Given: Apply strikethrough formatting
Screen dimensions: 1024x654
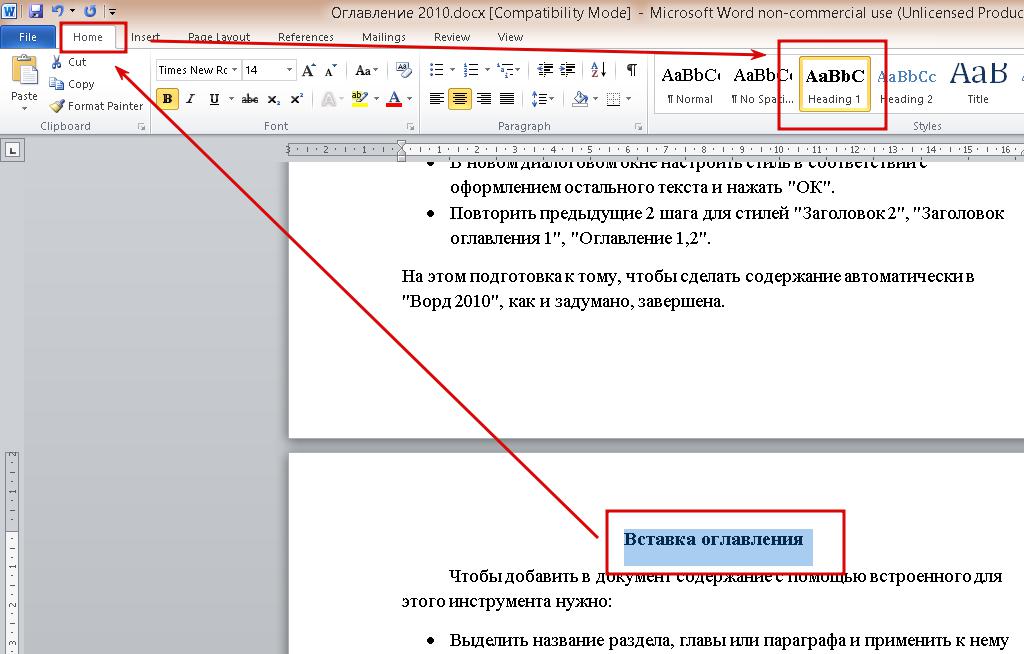Looking at the screenshot, I should (250, 99).
